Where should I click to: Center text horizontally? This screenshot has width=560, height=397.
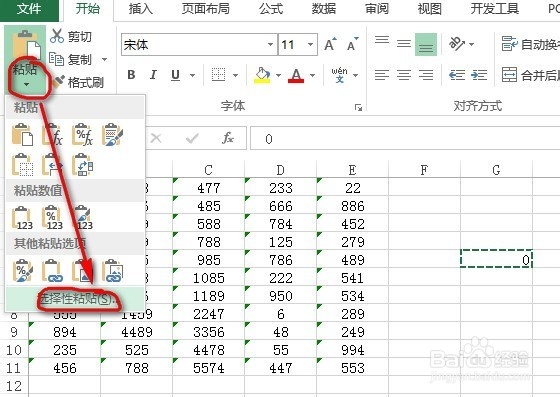pyautogui.click(x=404, y=75)
